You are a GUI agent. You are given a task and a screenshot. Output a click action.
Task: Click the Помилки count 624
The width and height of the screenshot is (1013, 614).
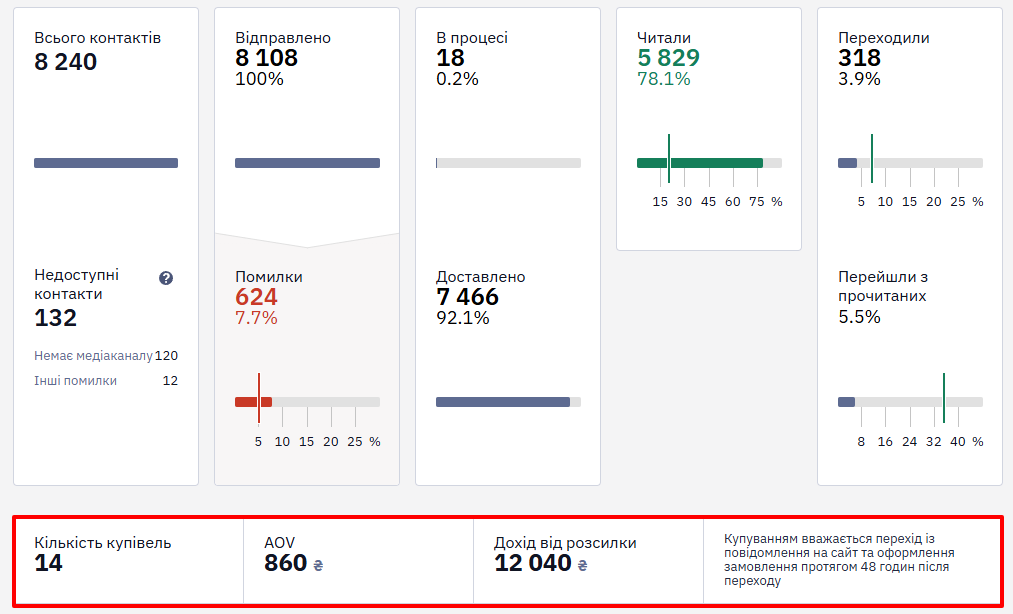click(256, 297)
